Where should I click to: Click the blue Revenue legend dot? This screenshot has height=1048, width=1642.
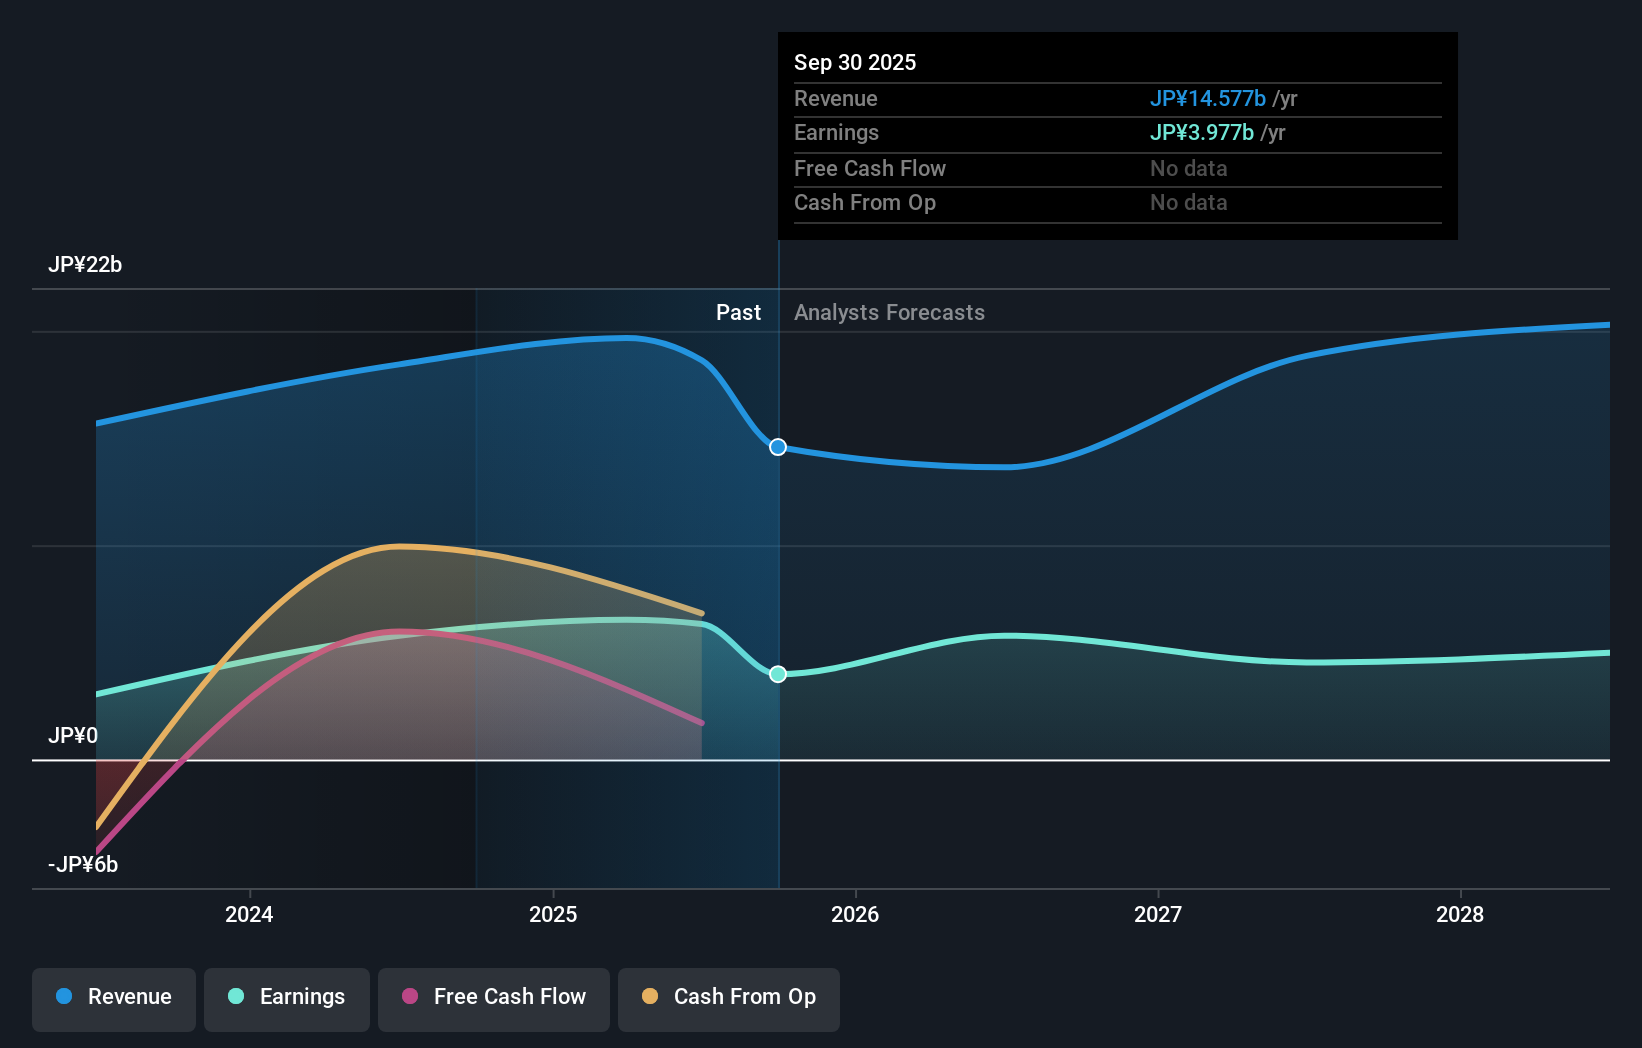tap(65, 997)
